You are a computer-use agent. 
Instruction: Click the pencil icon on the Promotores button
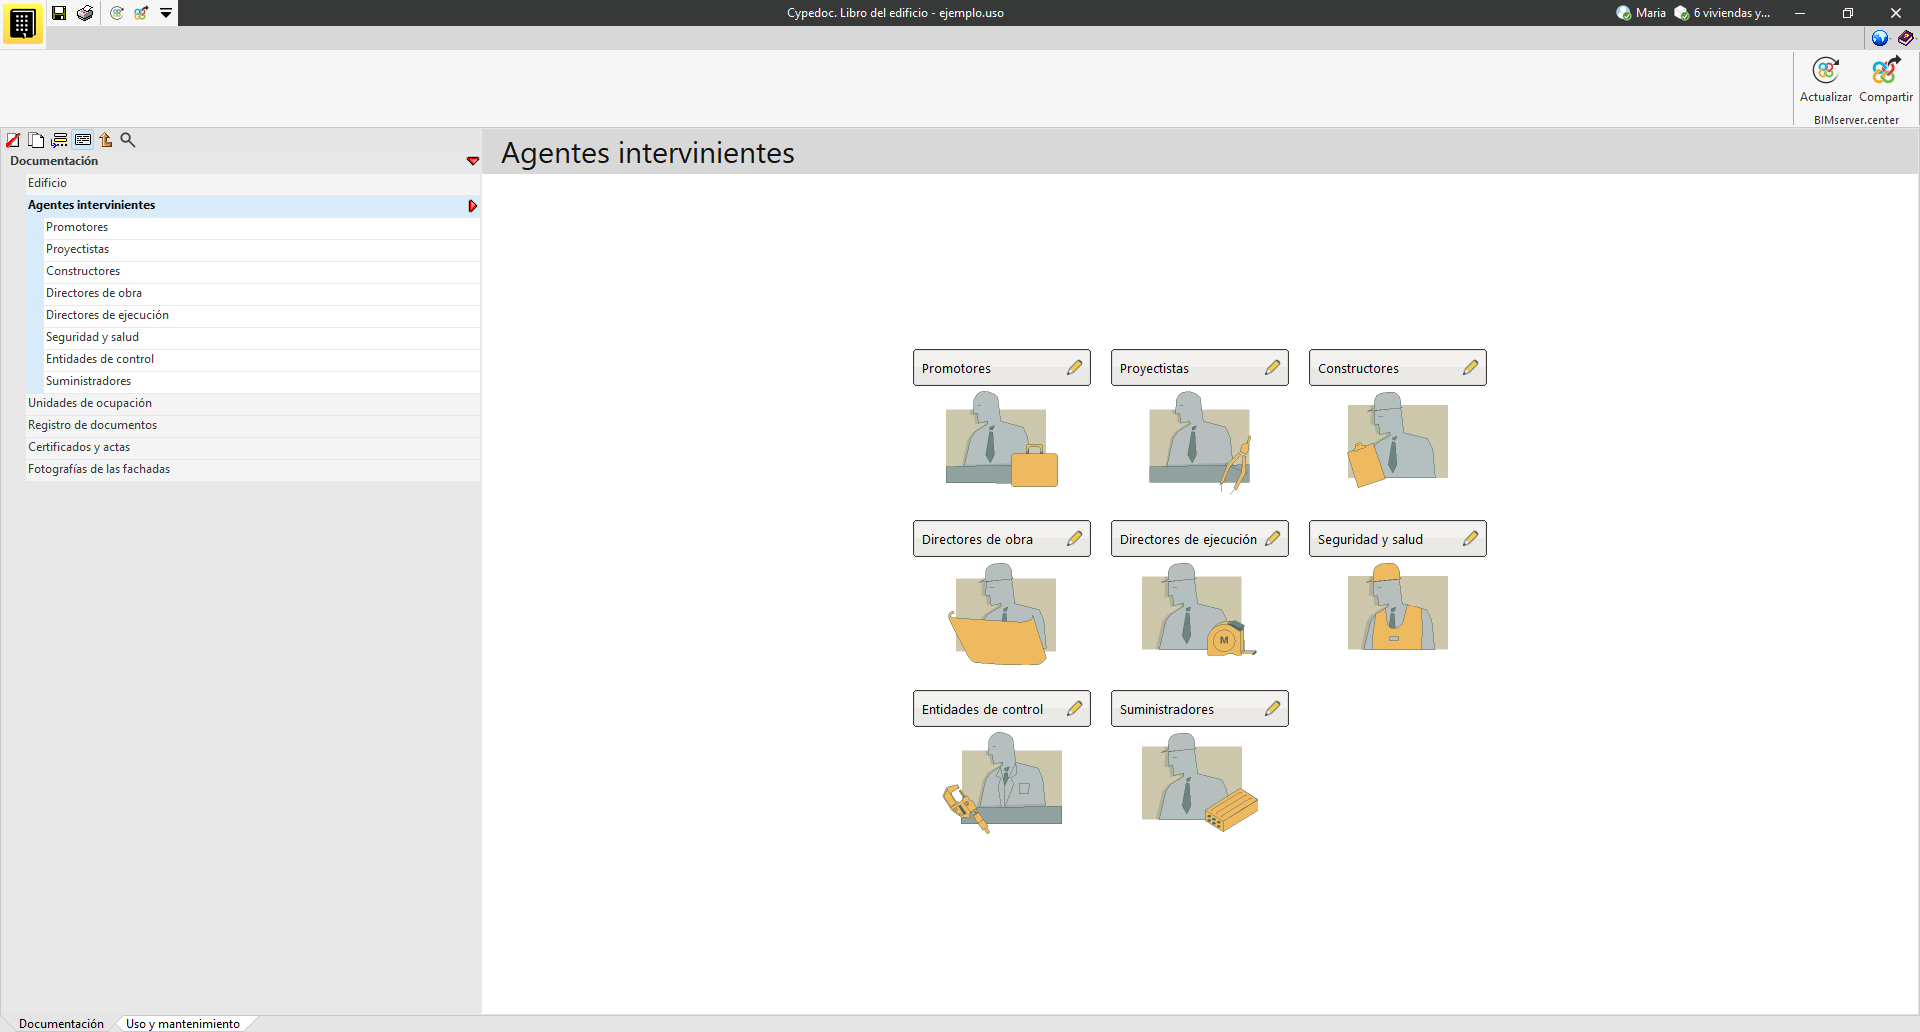pyautogui.click(x=1075, y=367)
